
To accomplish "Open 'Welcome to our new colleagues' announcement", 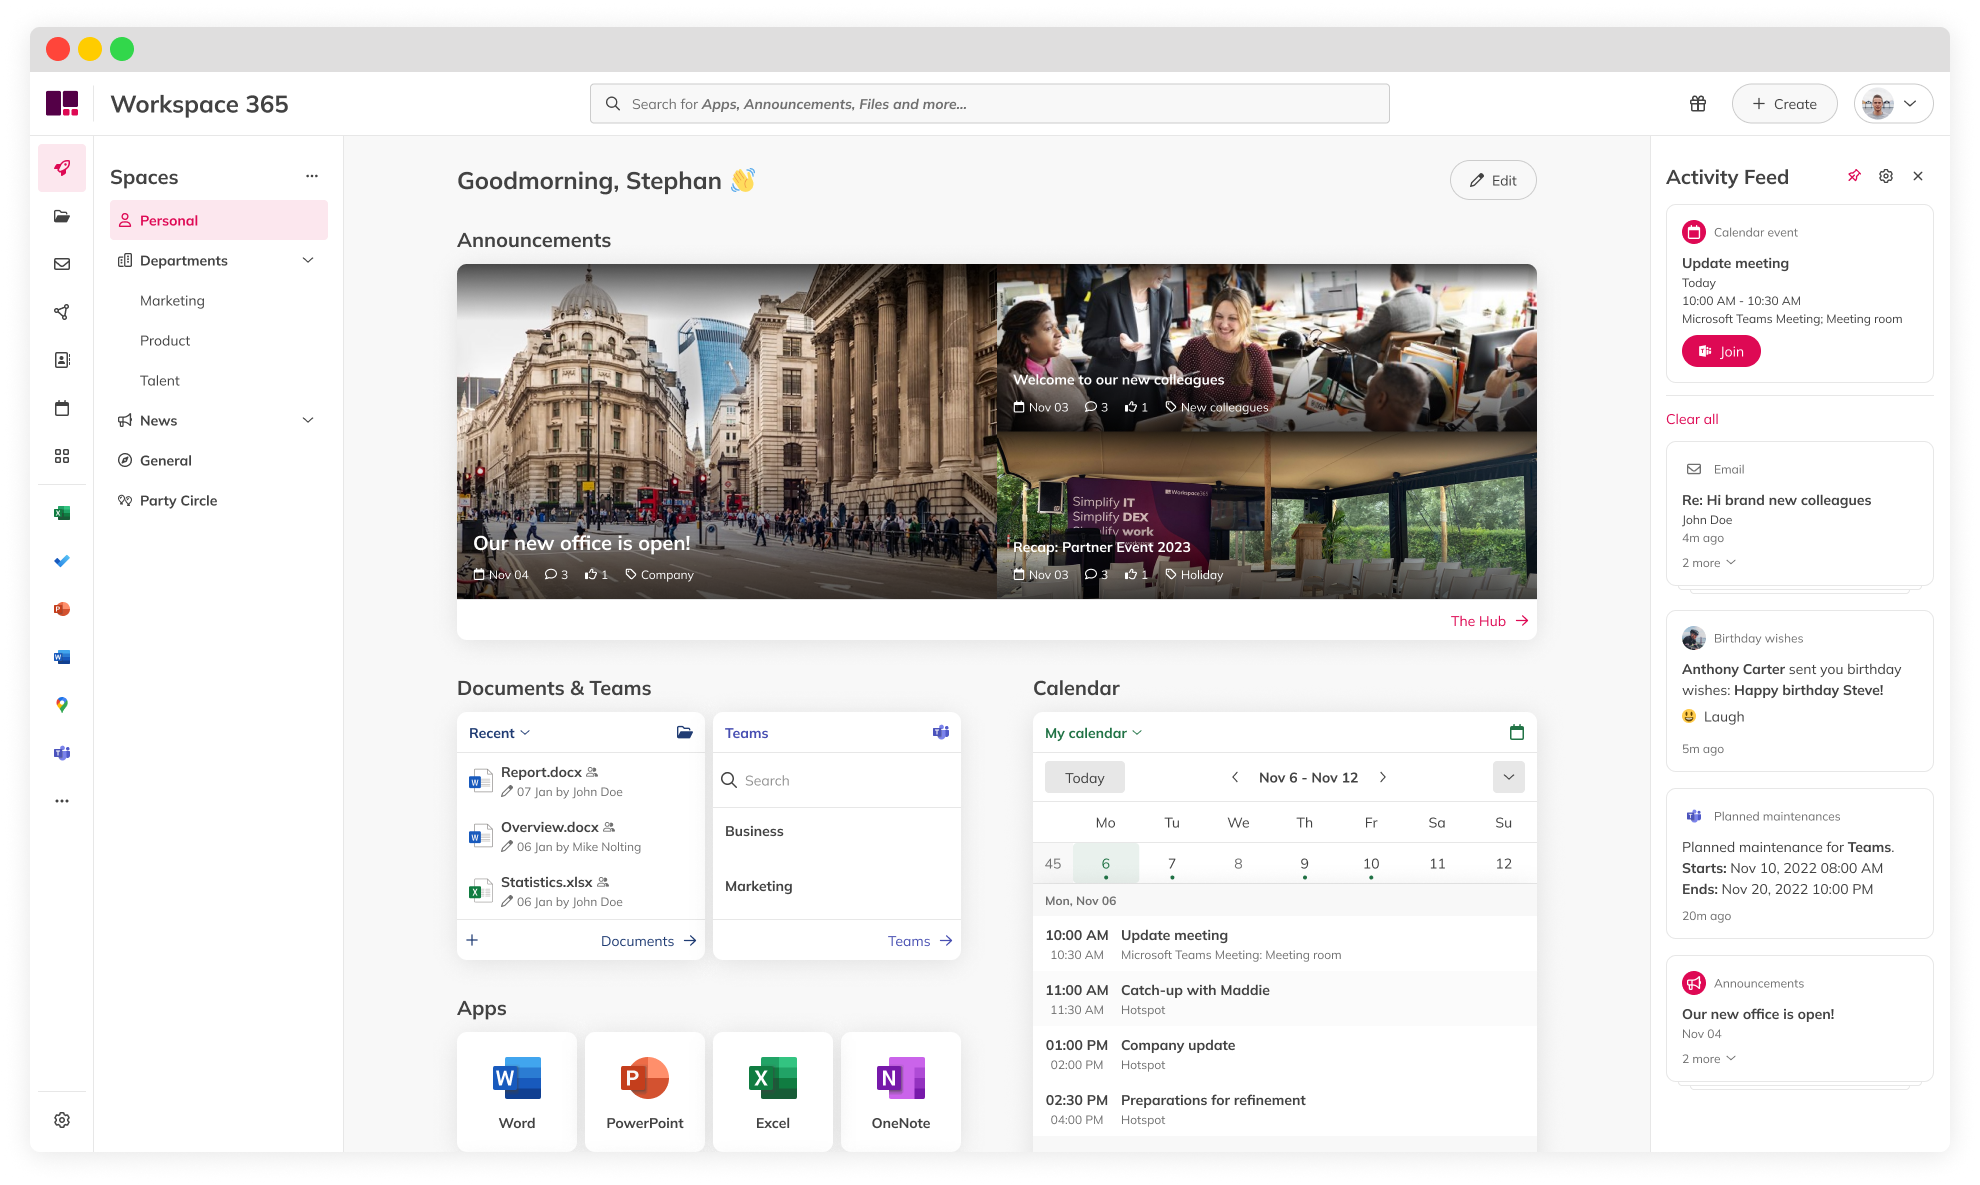I will coord(1267,347).
